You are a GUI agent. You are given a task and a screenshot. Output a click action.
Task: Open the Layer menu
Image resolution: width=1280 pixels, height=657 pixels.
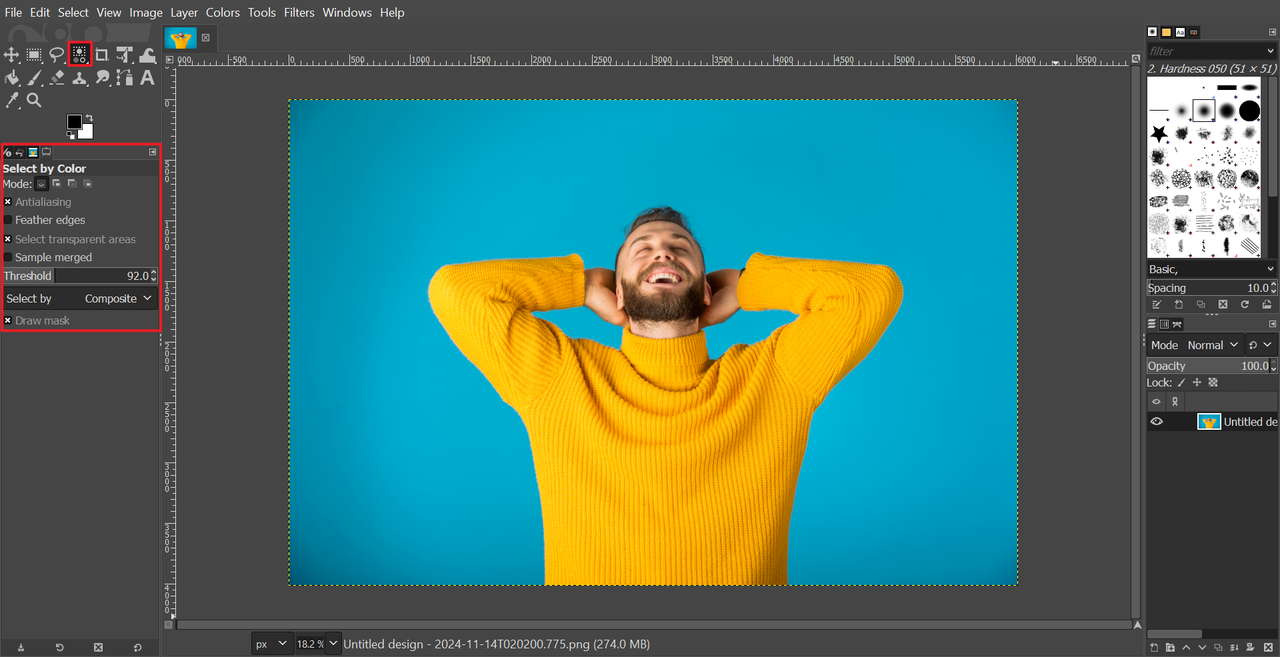(184, 12)
